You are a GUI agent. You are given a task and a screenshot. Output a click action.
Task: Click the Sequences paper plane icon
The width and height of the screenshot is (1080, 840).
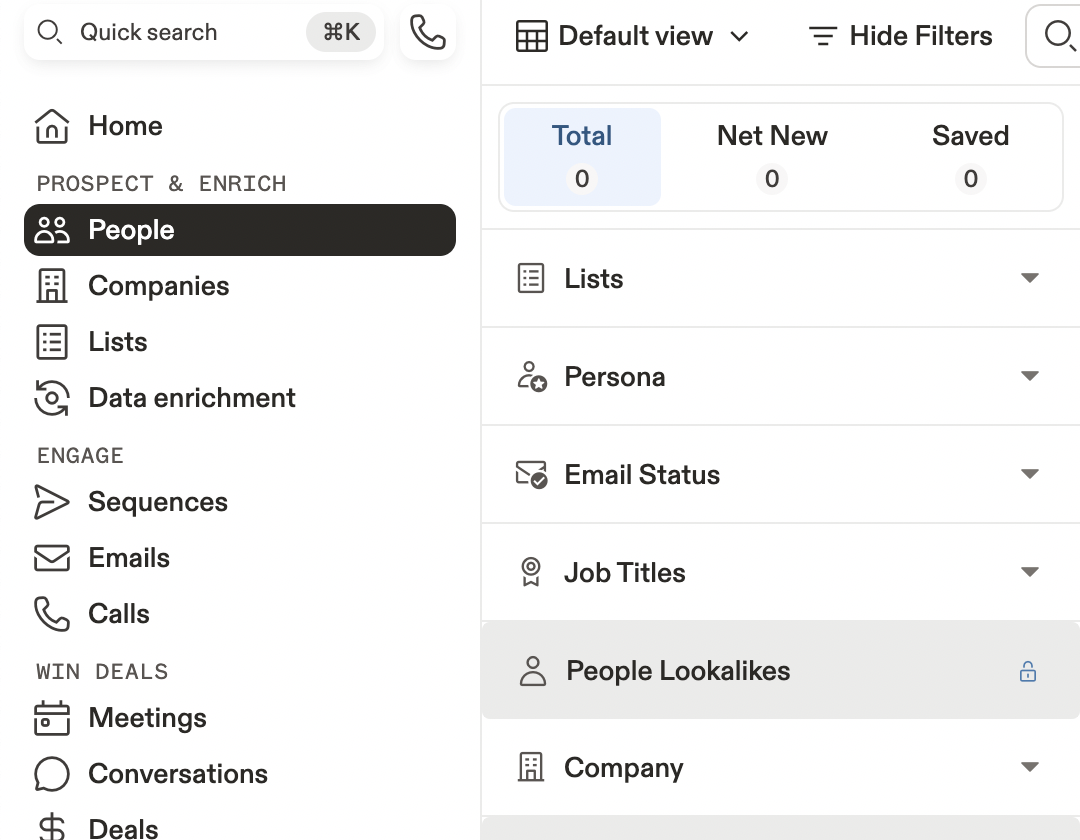[x=52, y=502]
